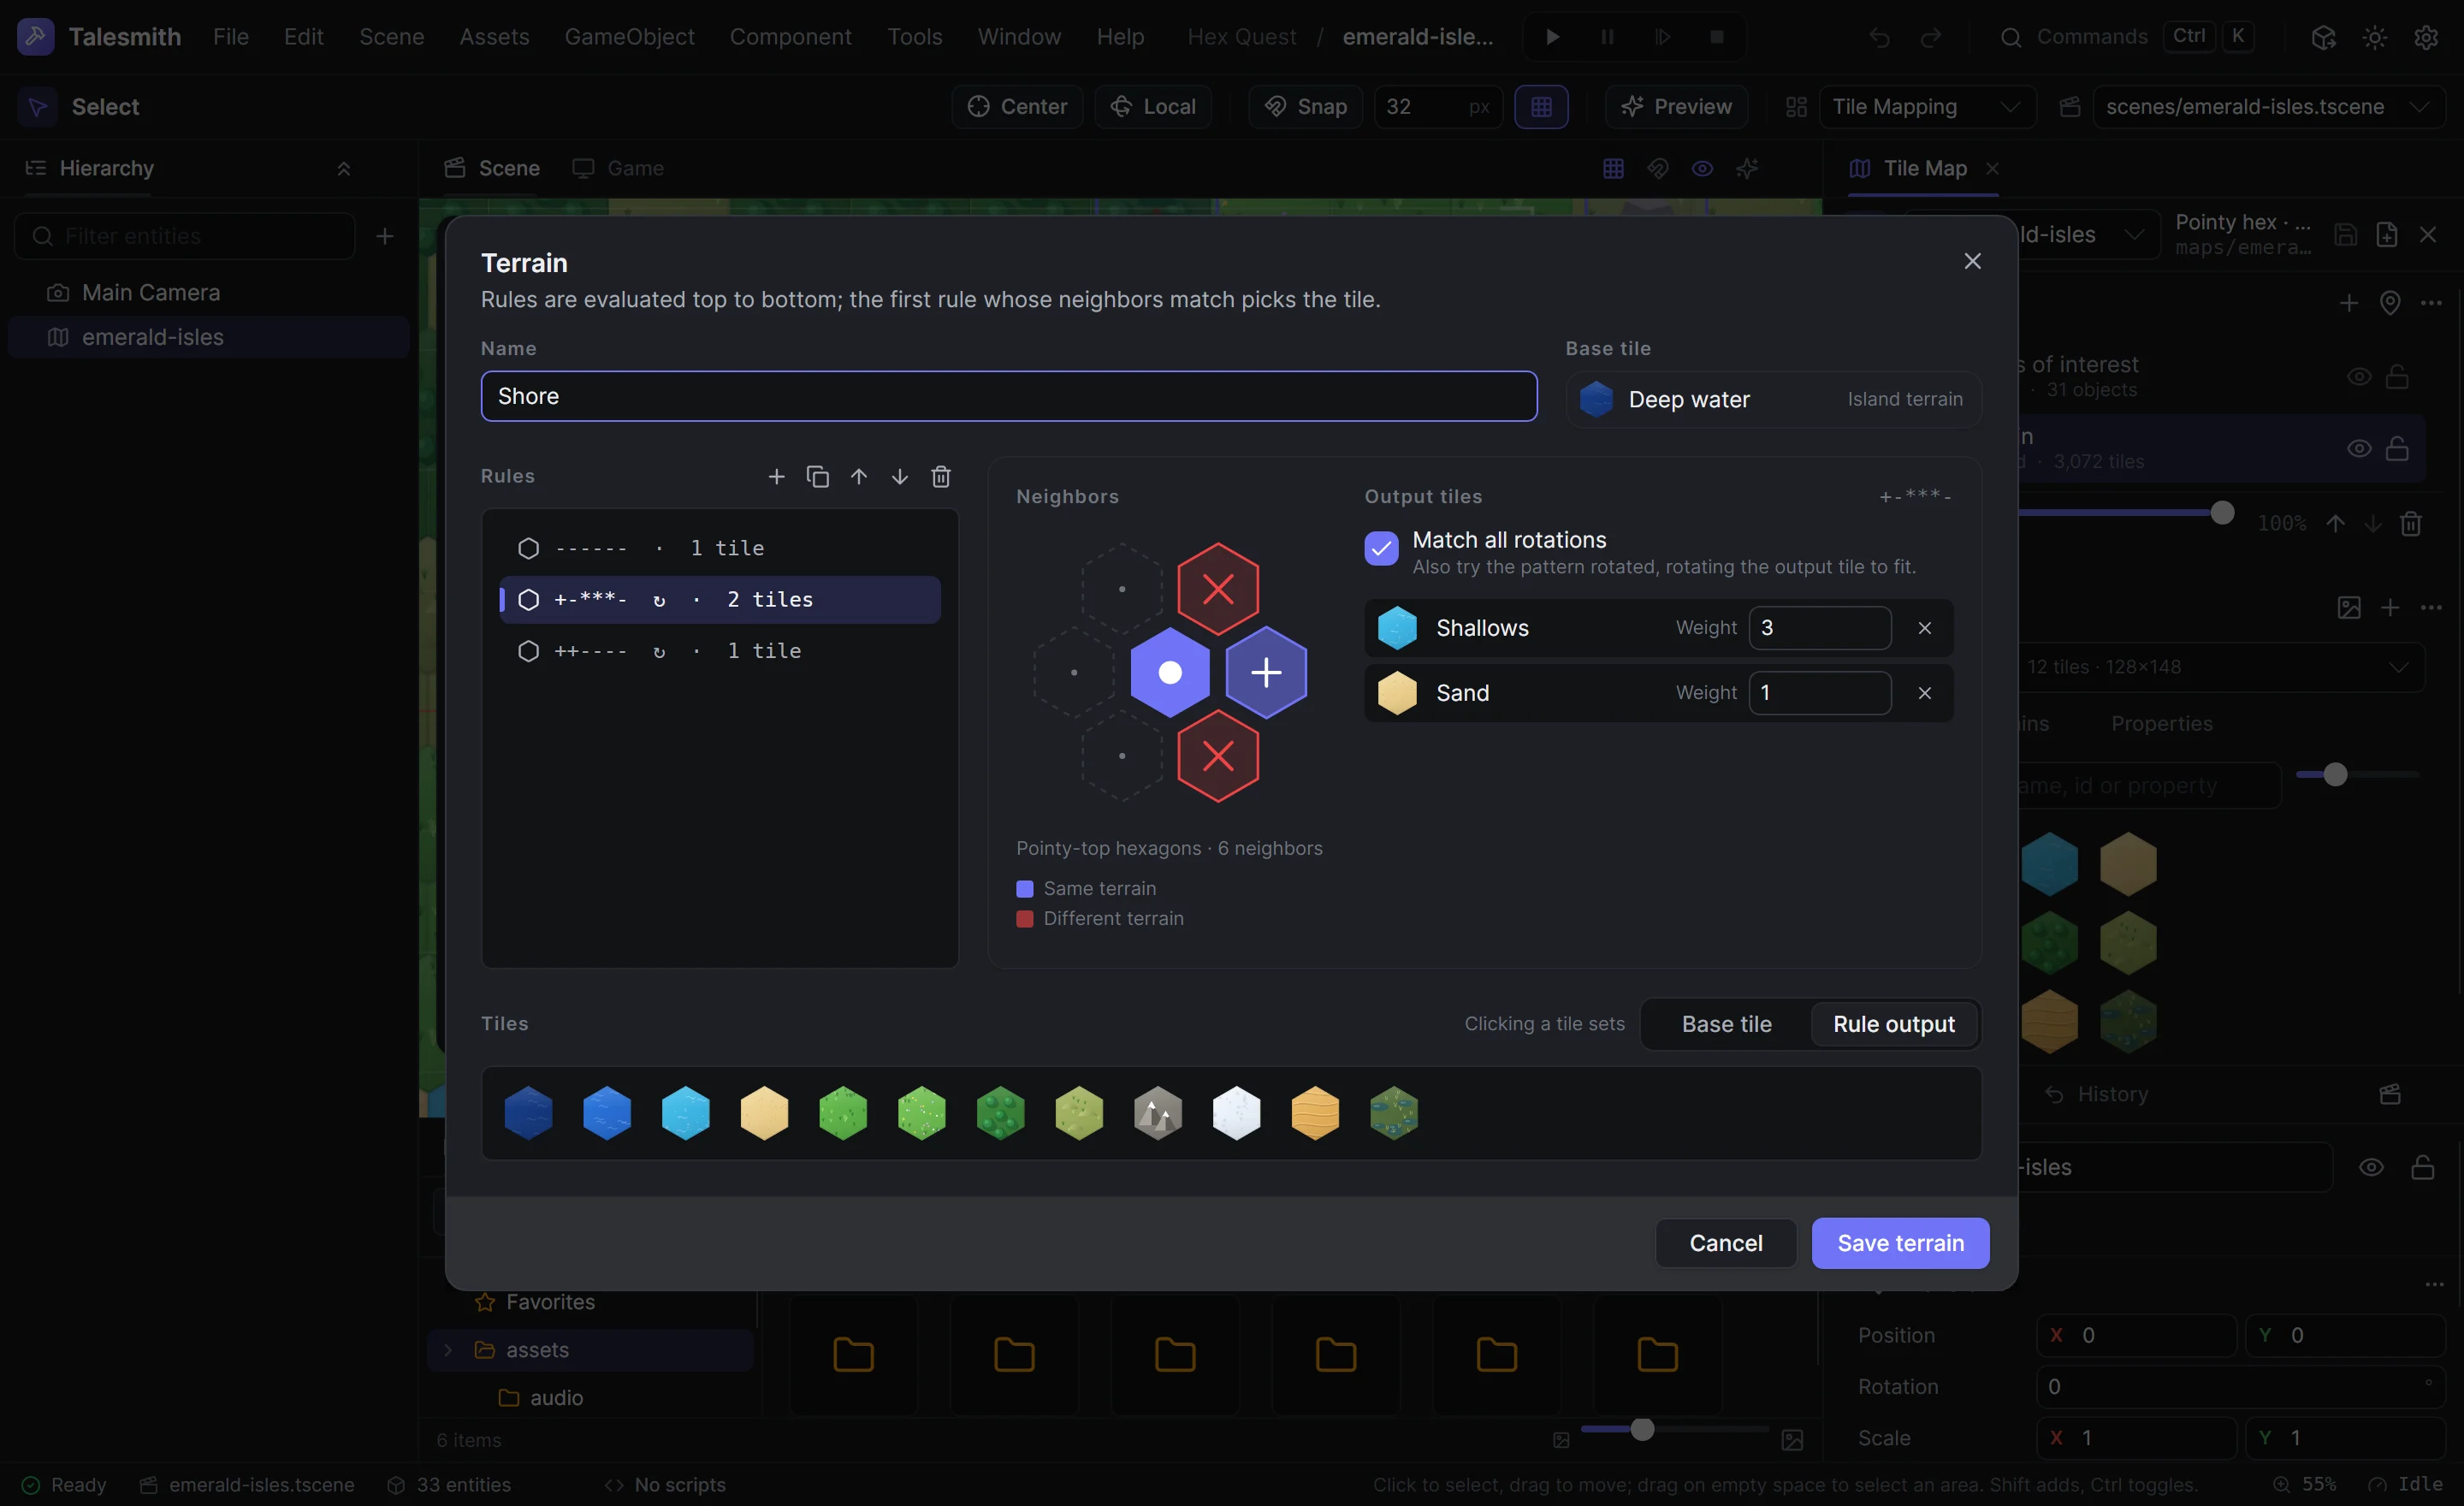Open the GameObject menu
Image resolution: width=2464 pixels, height=1506 pixels.
pos(629,37)
